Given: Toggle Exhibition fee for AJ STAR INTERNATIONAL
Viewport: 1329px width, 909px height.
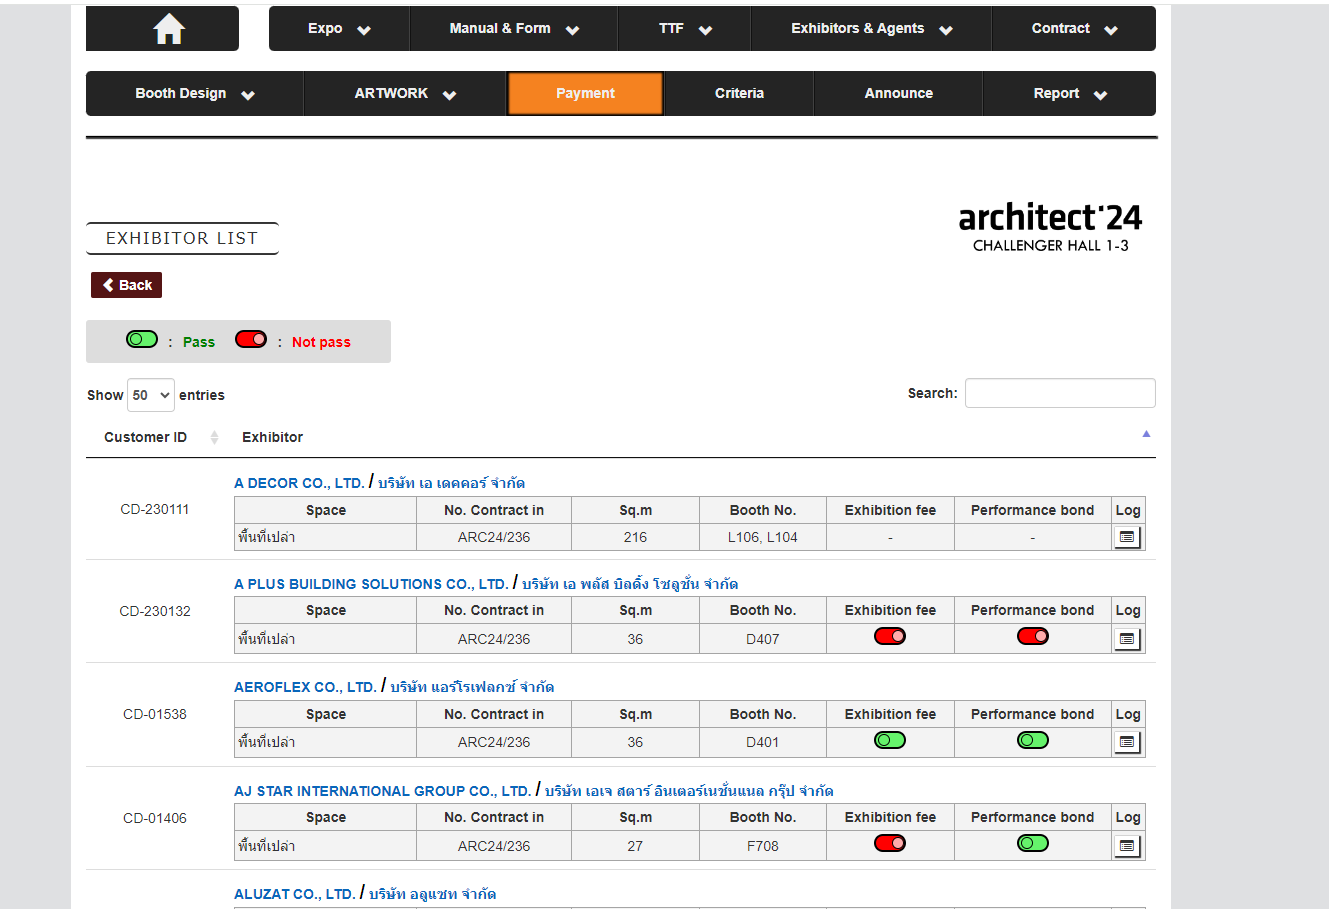Looking at the screenshot, I should 890,843.
